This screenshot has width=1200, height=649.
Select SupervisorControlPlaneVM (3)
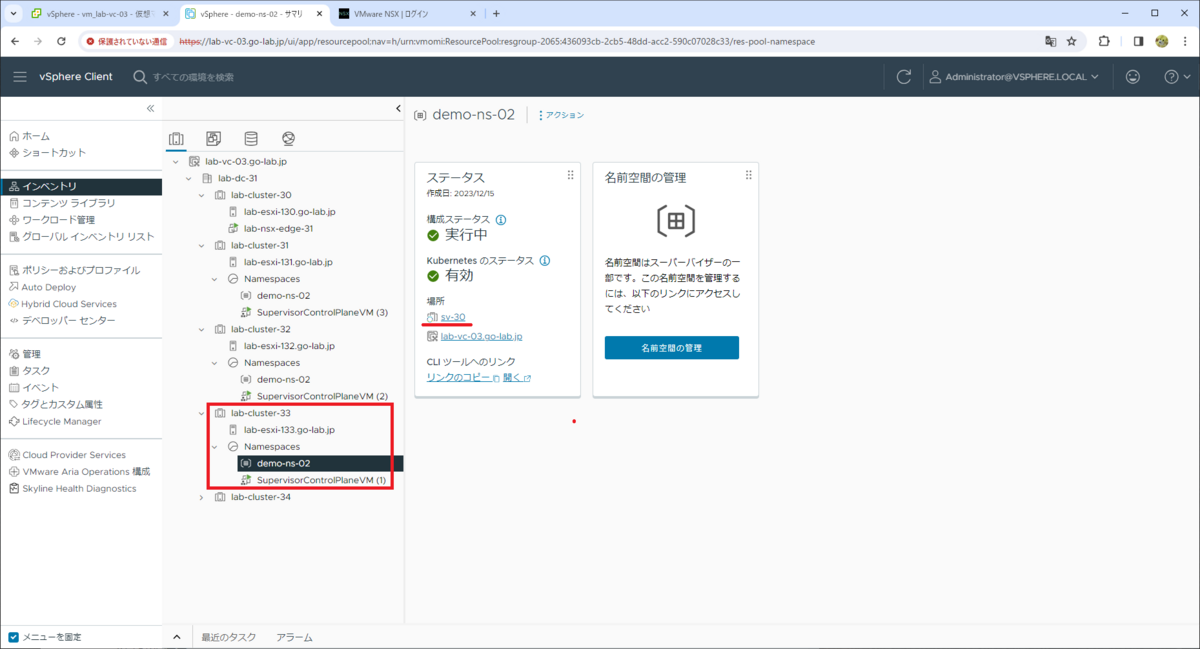322,312
